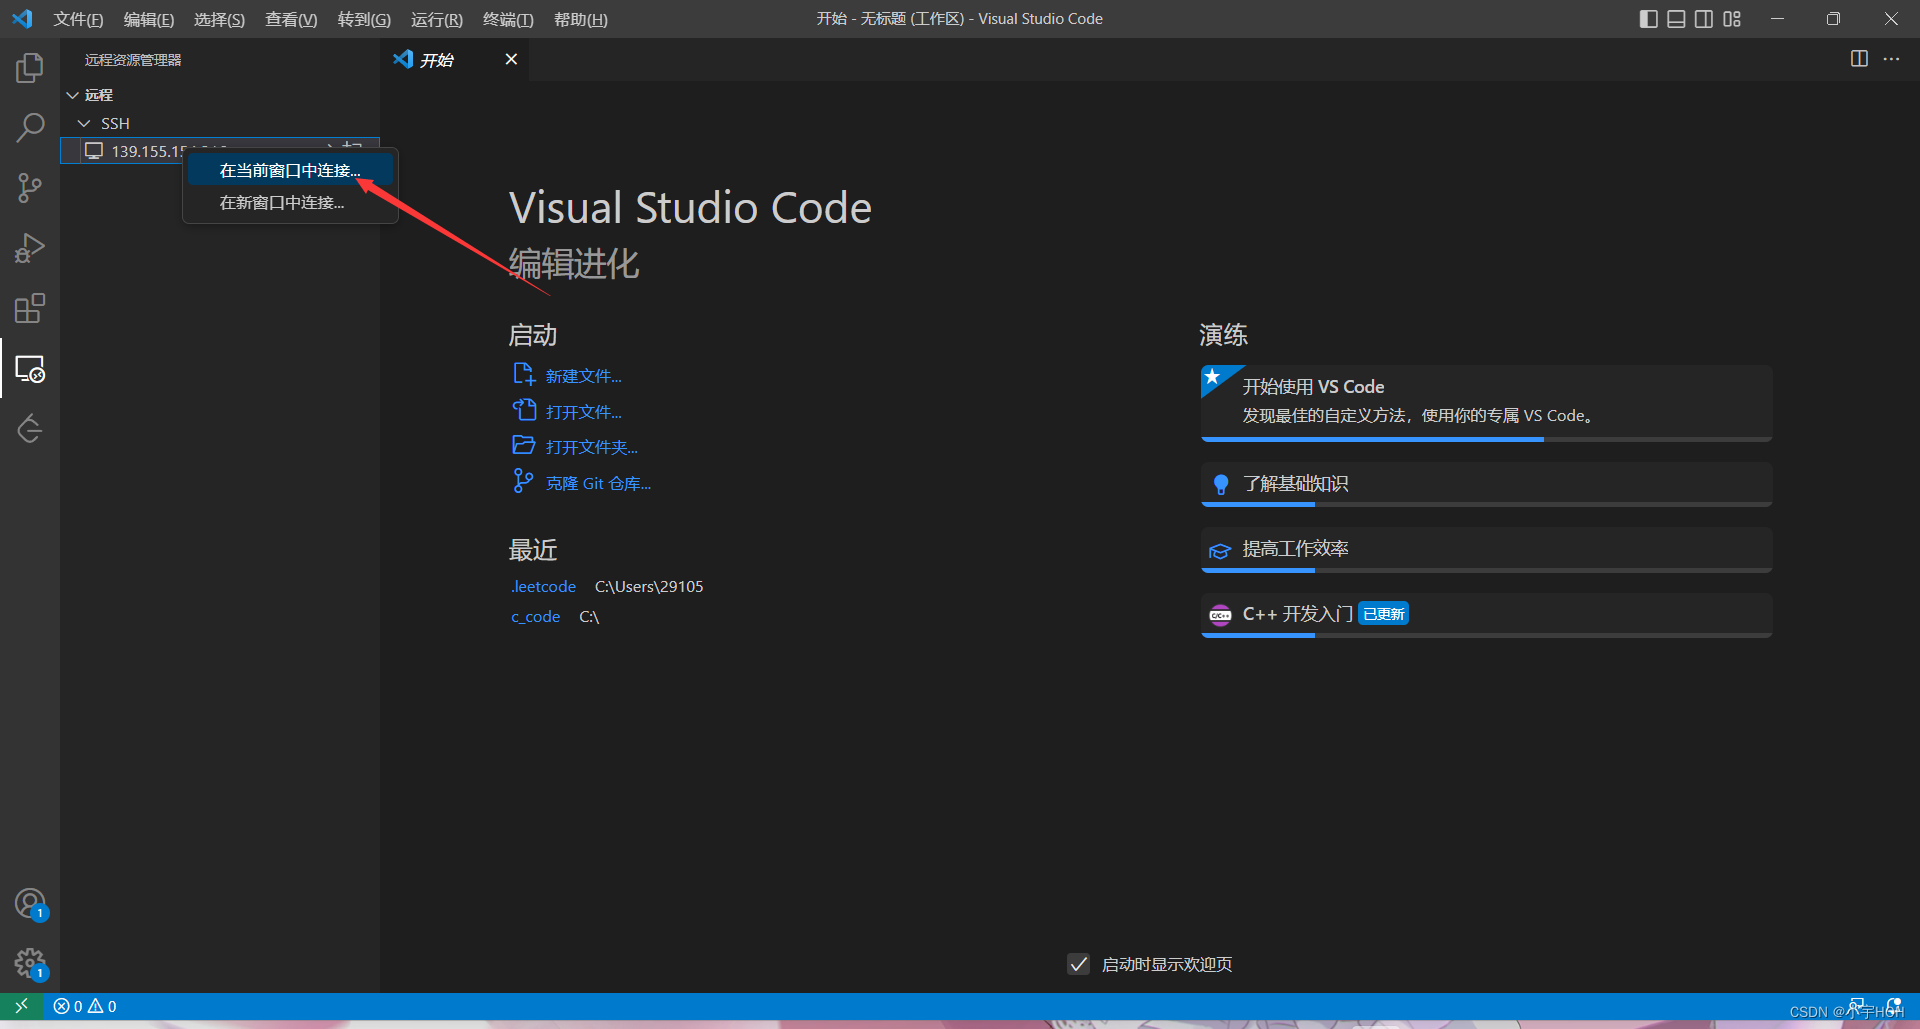
Task: Click the 克隆 Git 仓库... link
Action: [598, 483]
